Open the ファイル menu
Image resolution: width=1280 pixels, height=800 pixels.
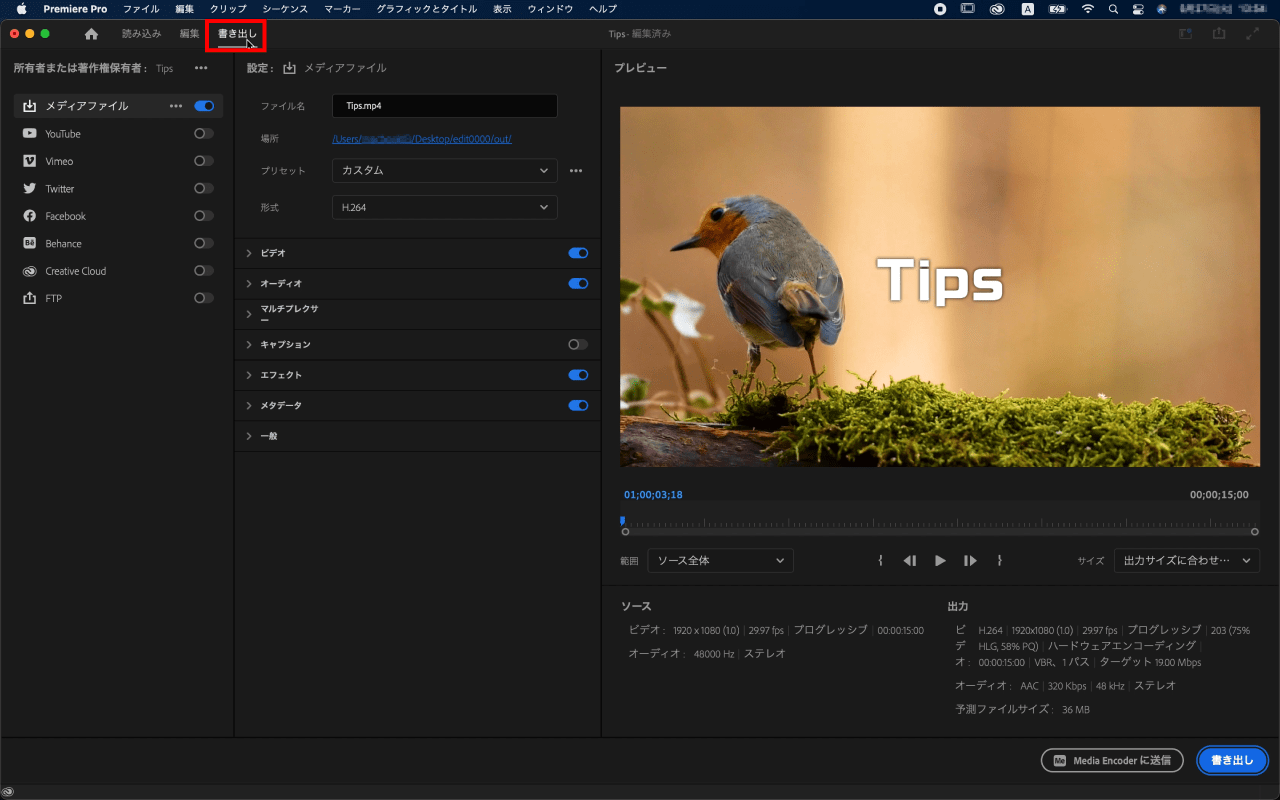coord(141,9)
